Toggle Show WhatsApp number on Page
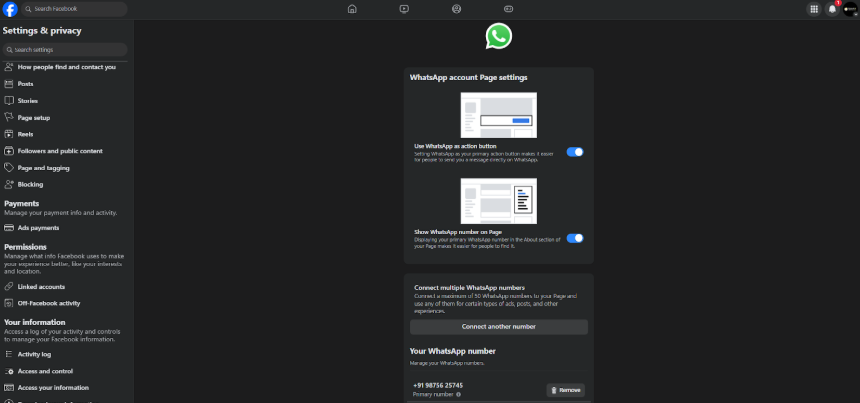The width and height of the screenshot is (860, 403). [x=575, y=238]
